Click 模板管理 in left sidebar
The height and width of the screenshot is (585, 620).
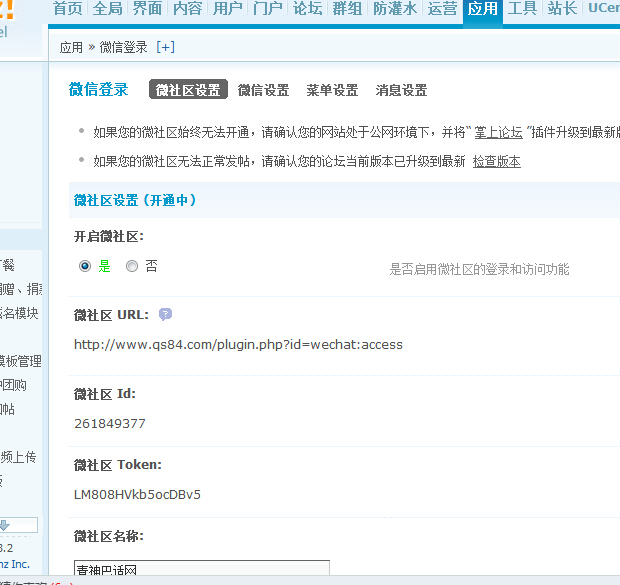point(21,361)
